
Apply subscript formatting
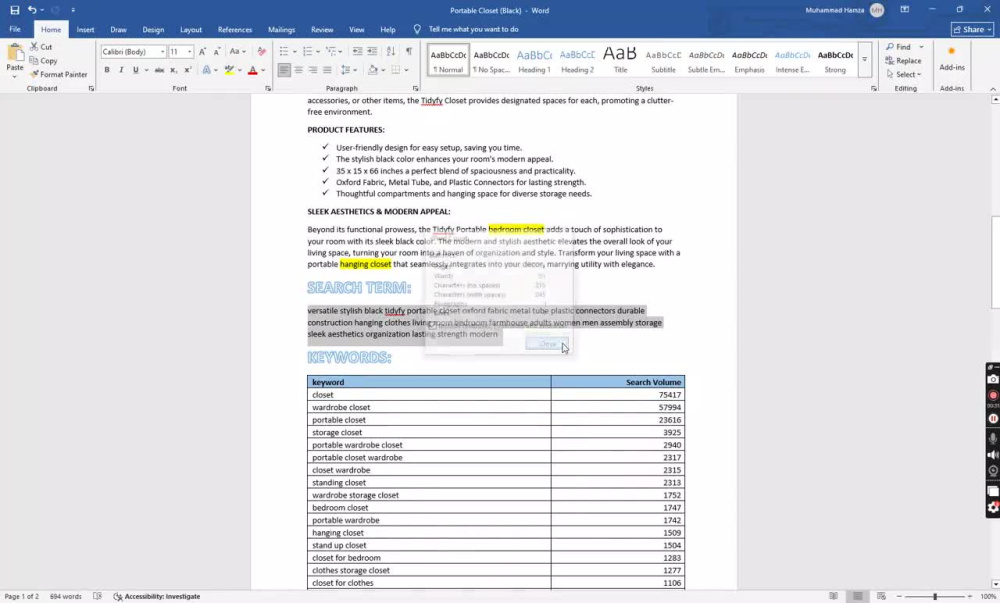click(x=173, y=70)
